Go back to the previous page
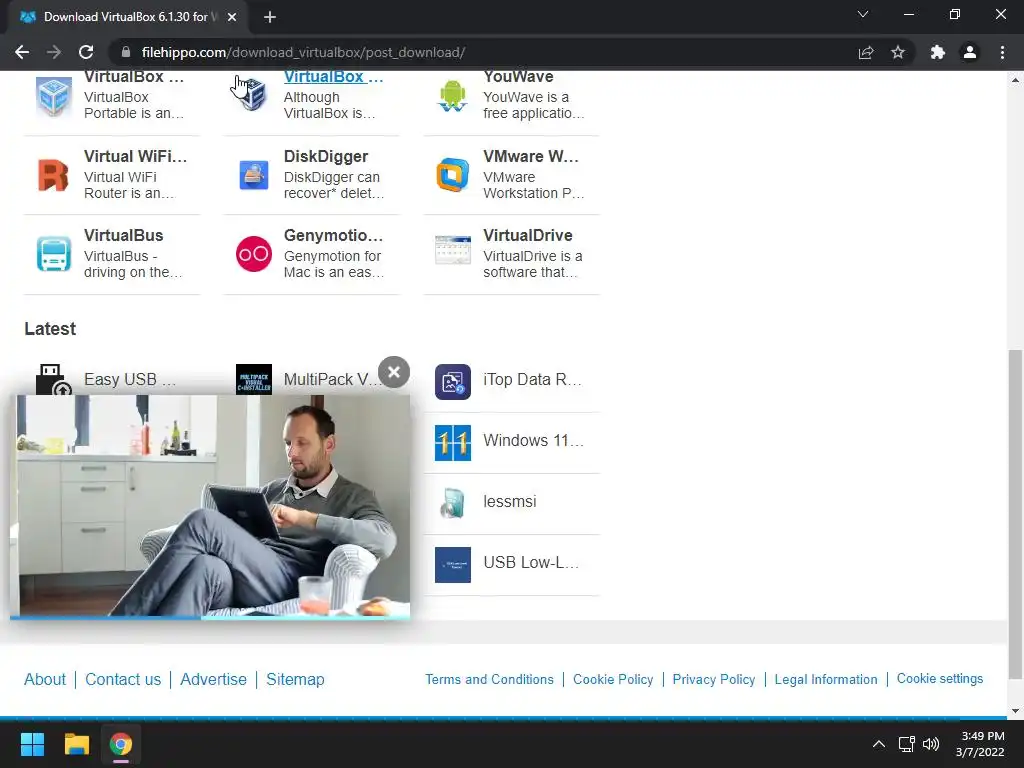The image size is (1024, 768). (22, 52)
